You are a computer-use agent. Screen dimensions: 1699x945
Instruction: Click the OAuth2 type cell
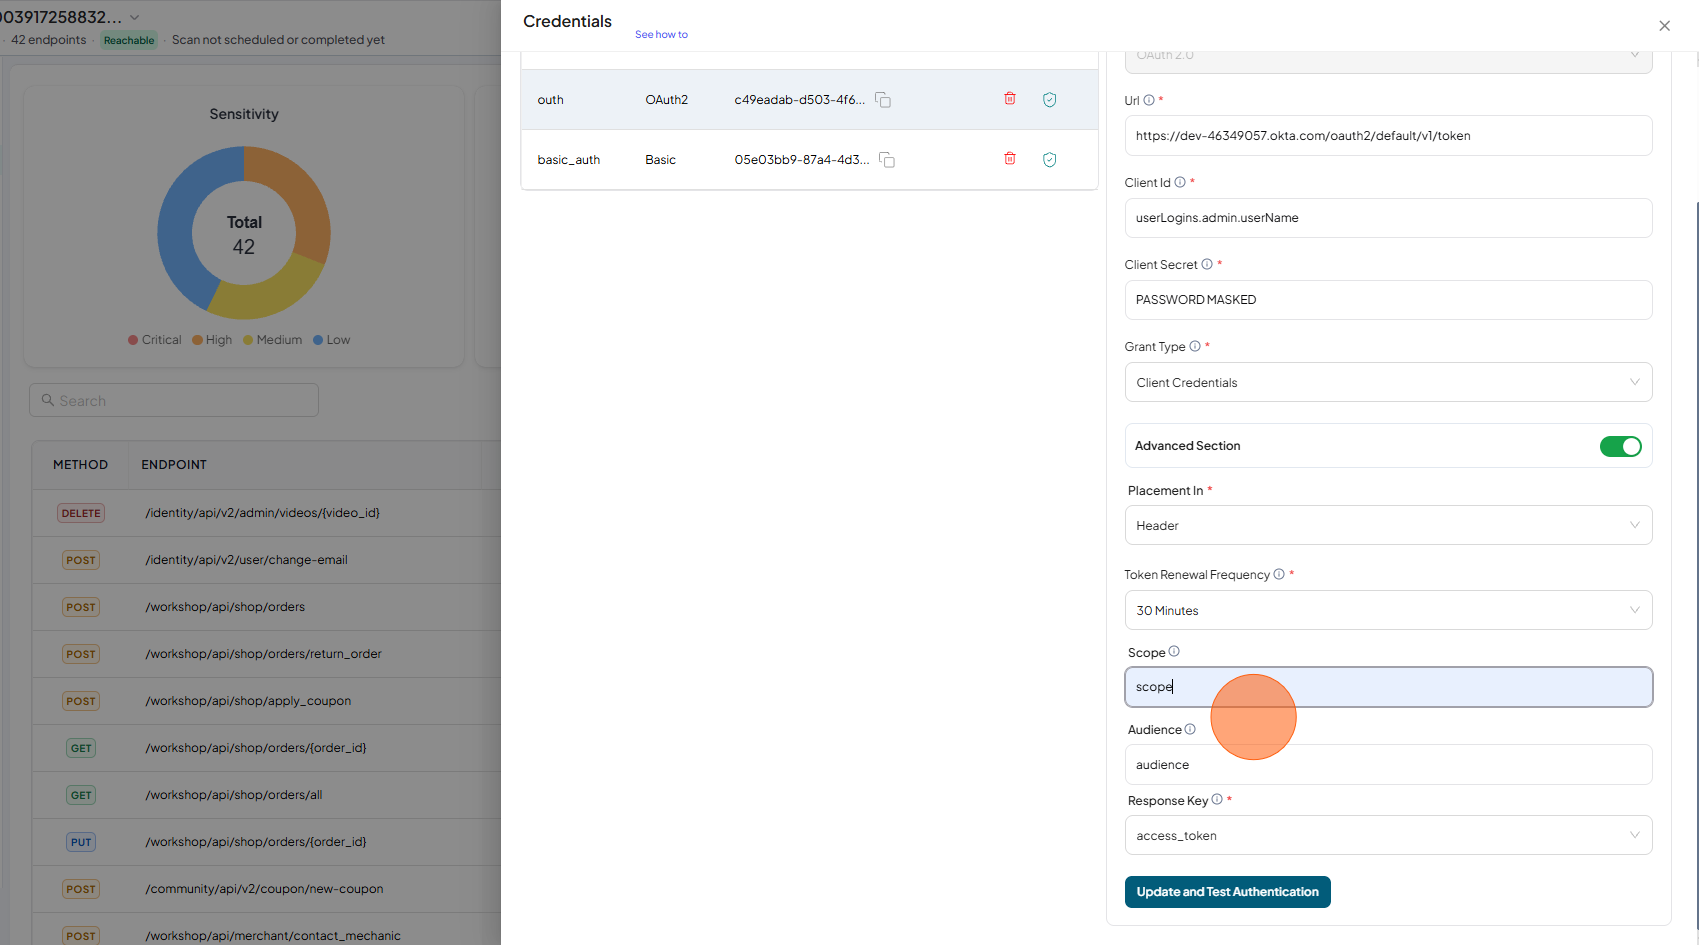point(666,100)
